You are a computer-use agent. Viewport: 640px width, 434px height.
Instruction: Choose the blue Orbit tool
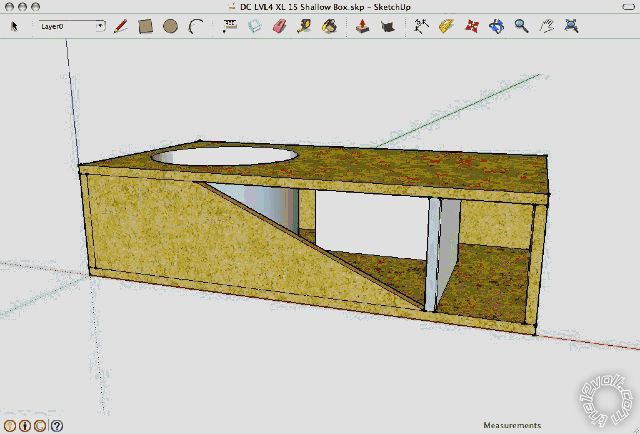(496, 26)
